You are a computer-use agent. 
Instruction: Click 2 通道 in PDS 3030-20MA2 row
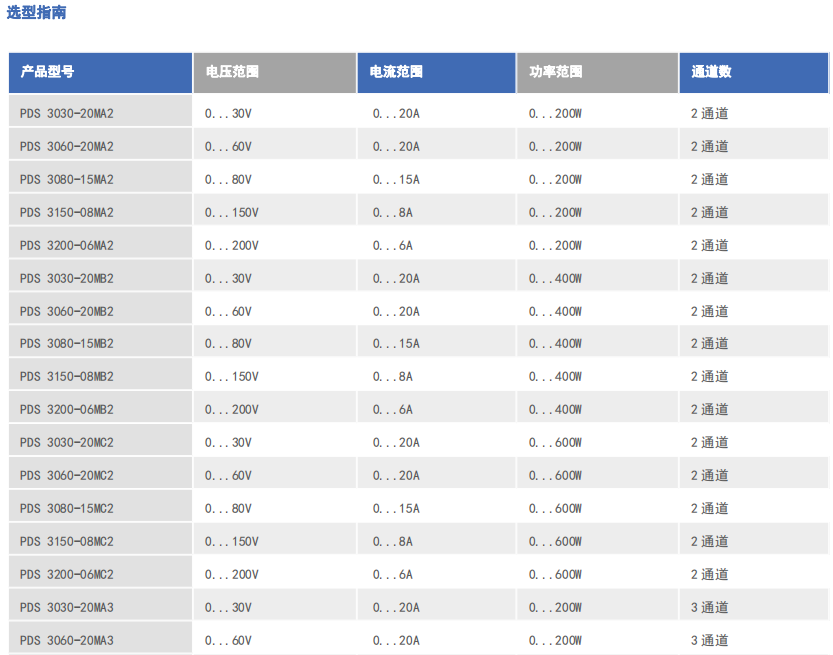710,114
